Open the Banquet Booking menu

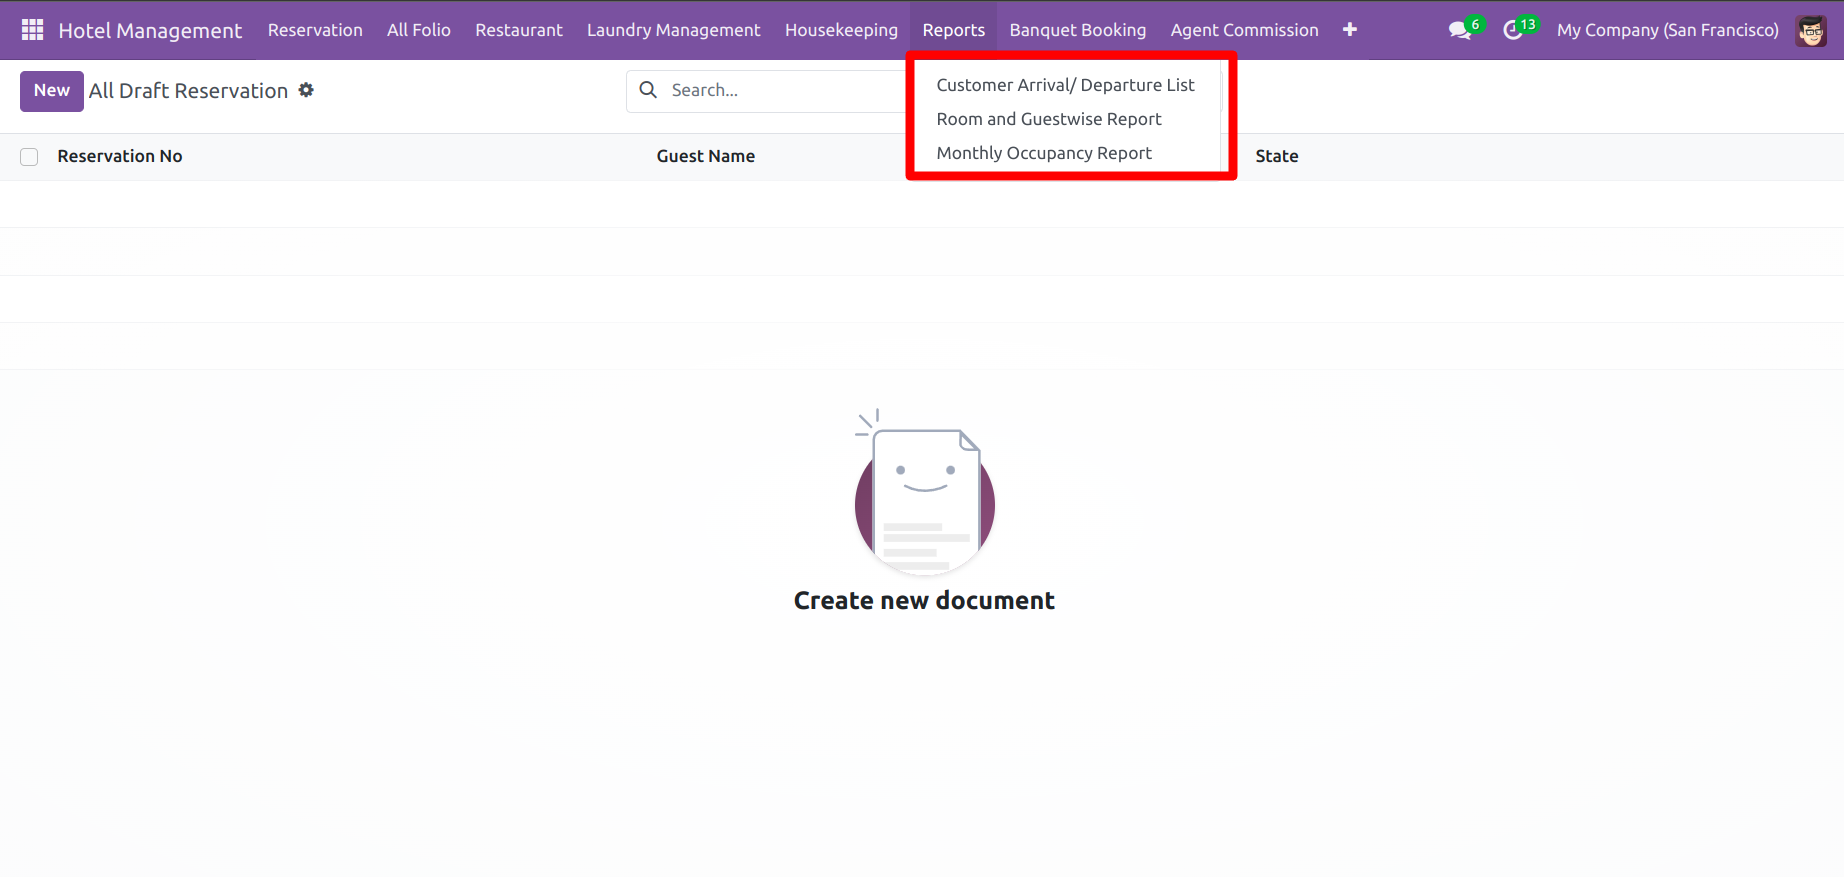1077,30
